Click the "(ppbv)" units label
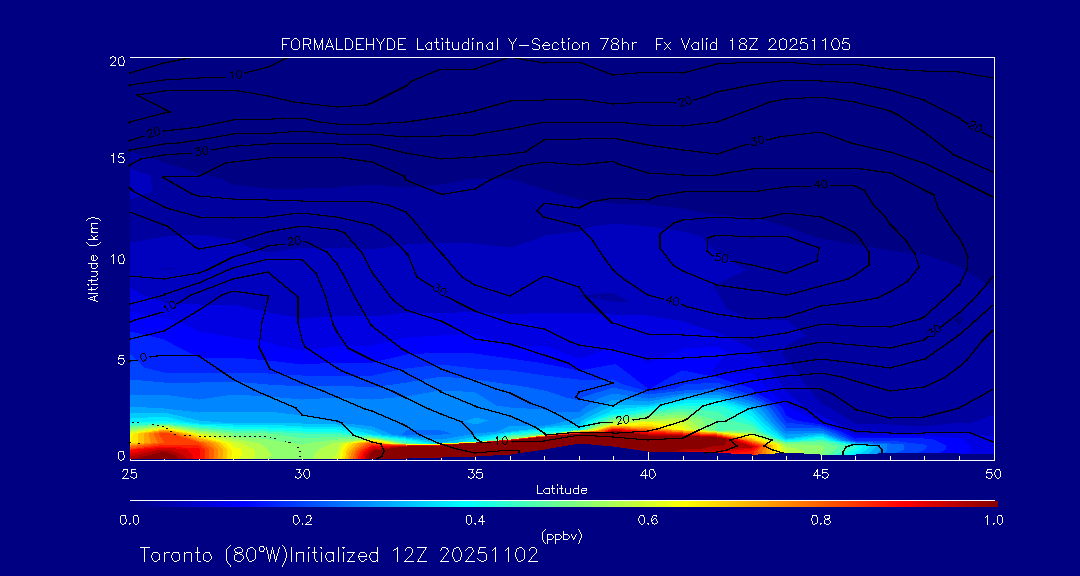1080x576 pixels. (x=561, y=536)
